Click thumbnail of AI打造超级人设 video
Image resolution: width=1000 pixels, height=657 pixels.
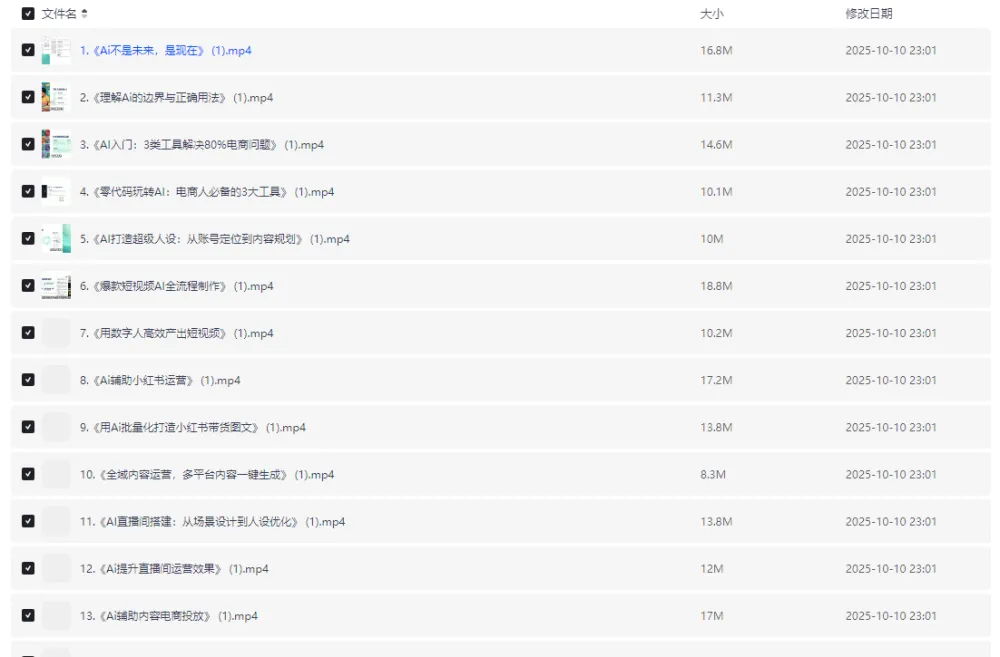56,239
